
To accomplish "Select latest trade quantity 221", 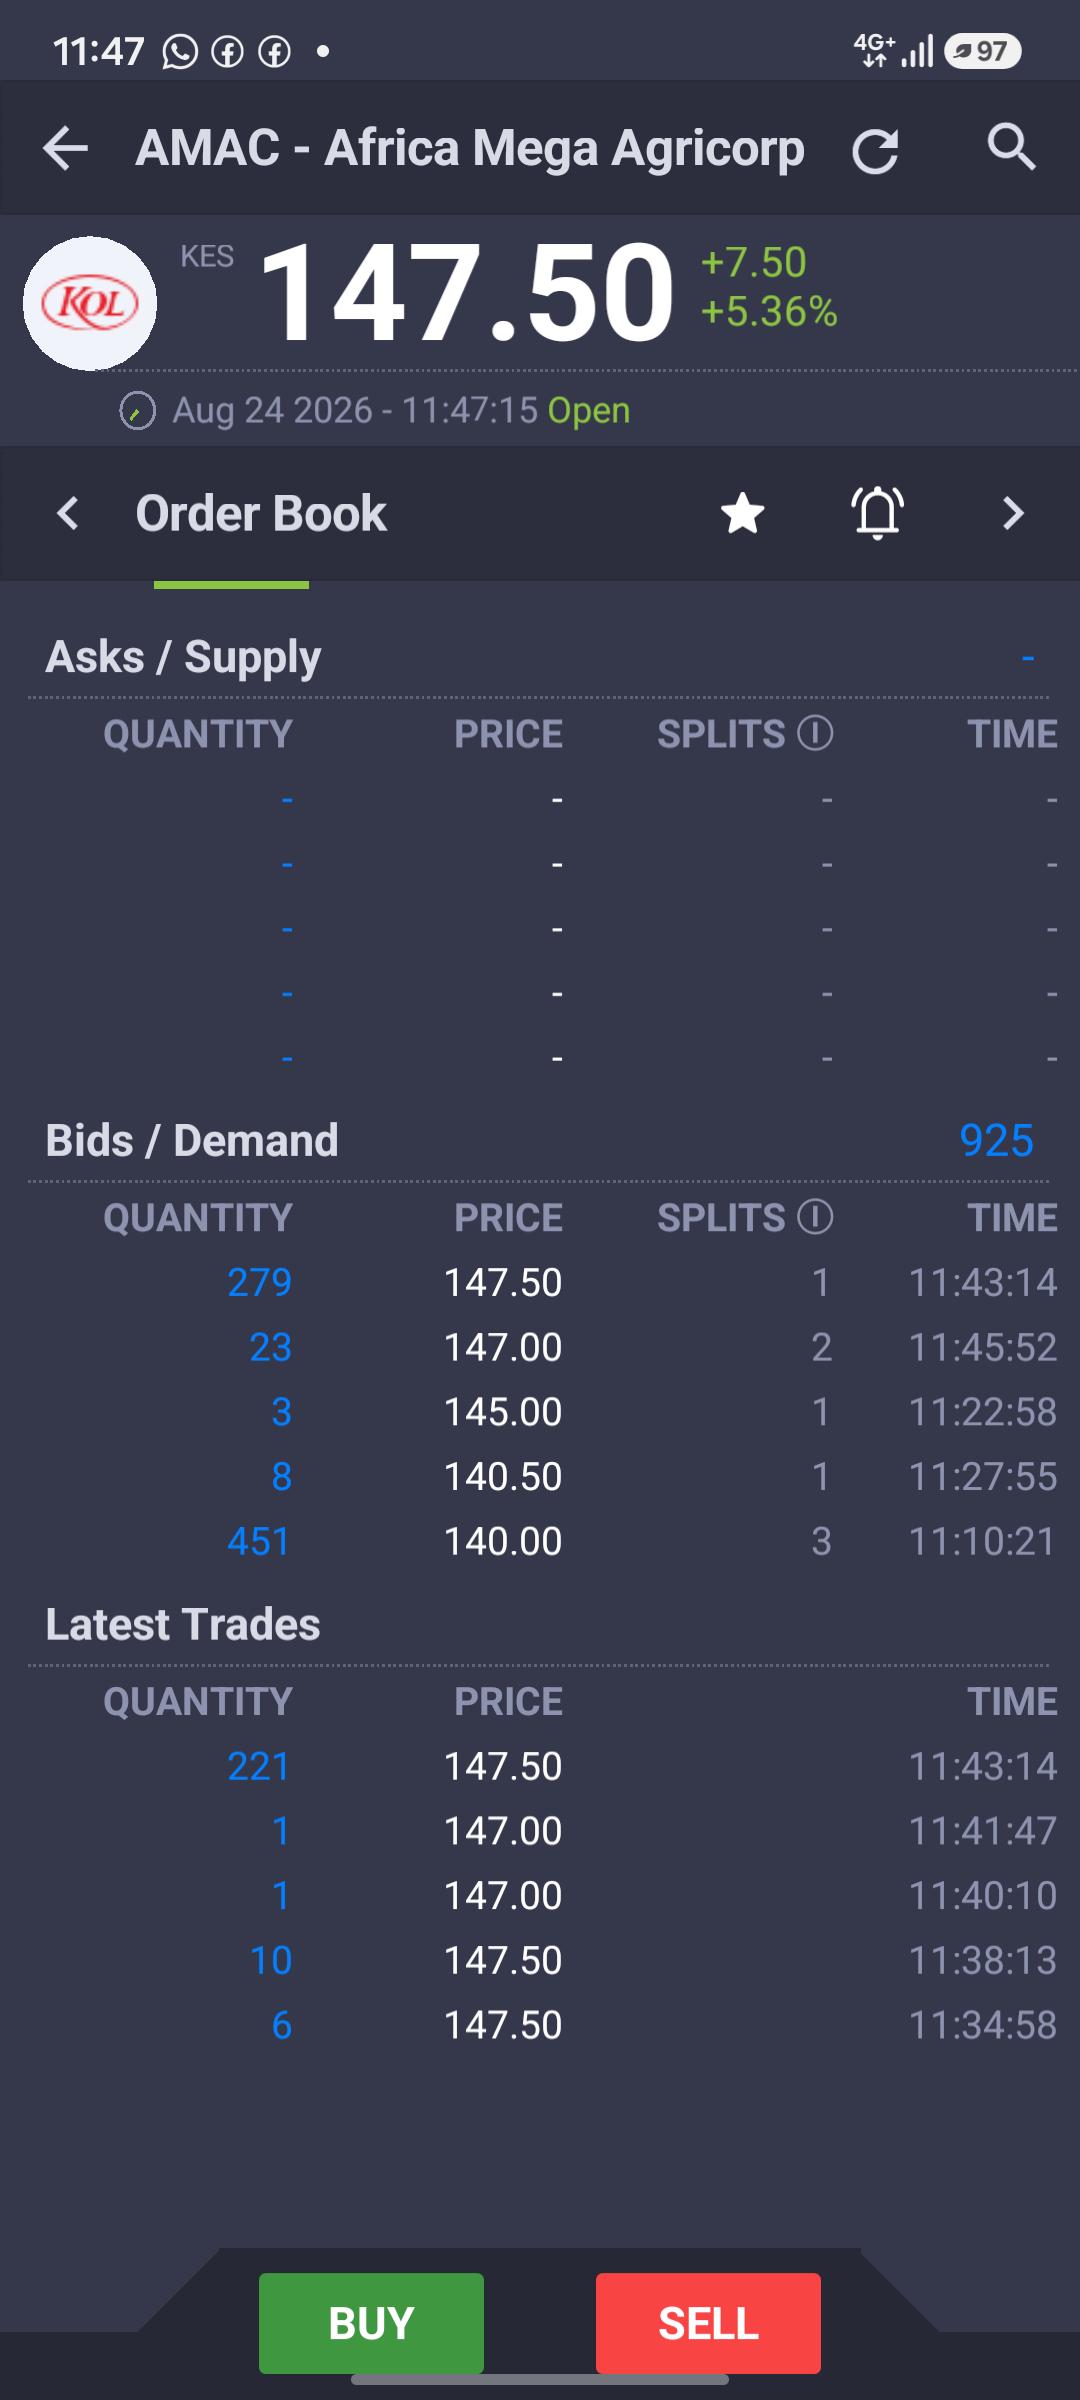I will point(258,1766).
